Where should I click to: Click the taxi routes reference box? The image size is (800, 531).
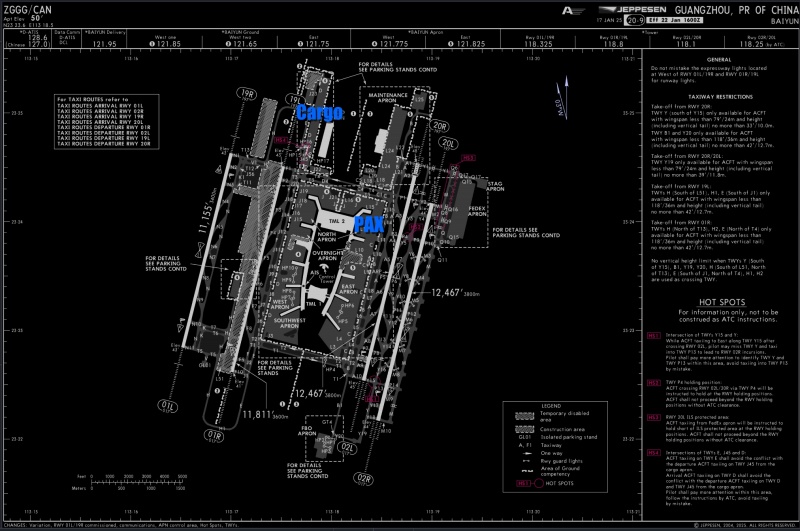point(104,121)
